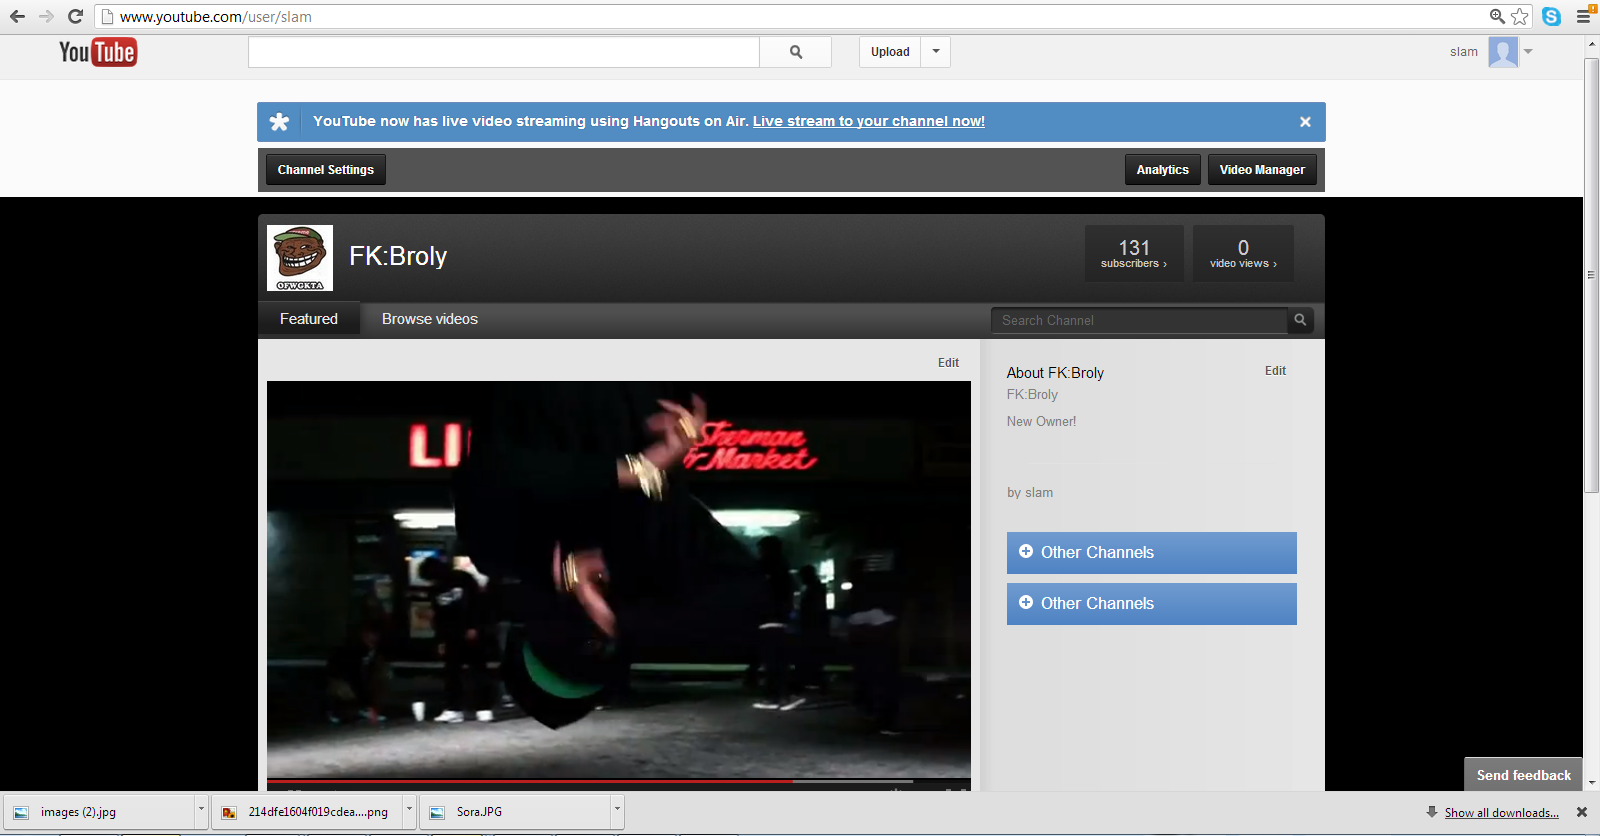Click the 0 video views counter
This screenshot has height=836, width=1600.
(x=1243, y=253)
